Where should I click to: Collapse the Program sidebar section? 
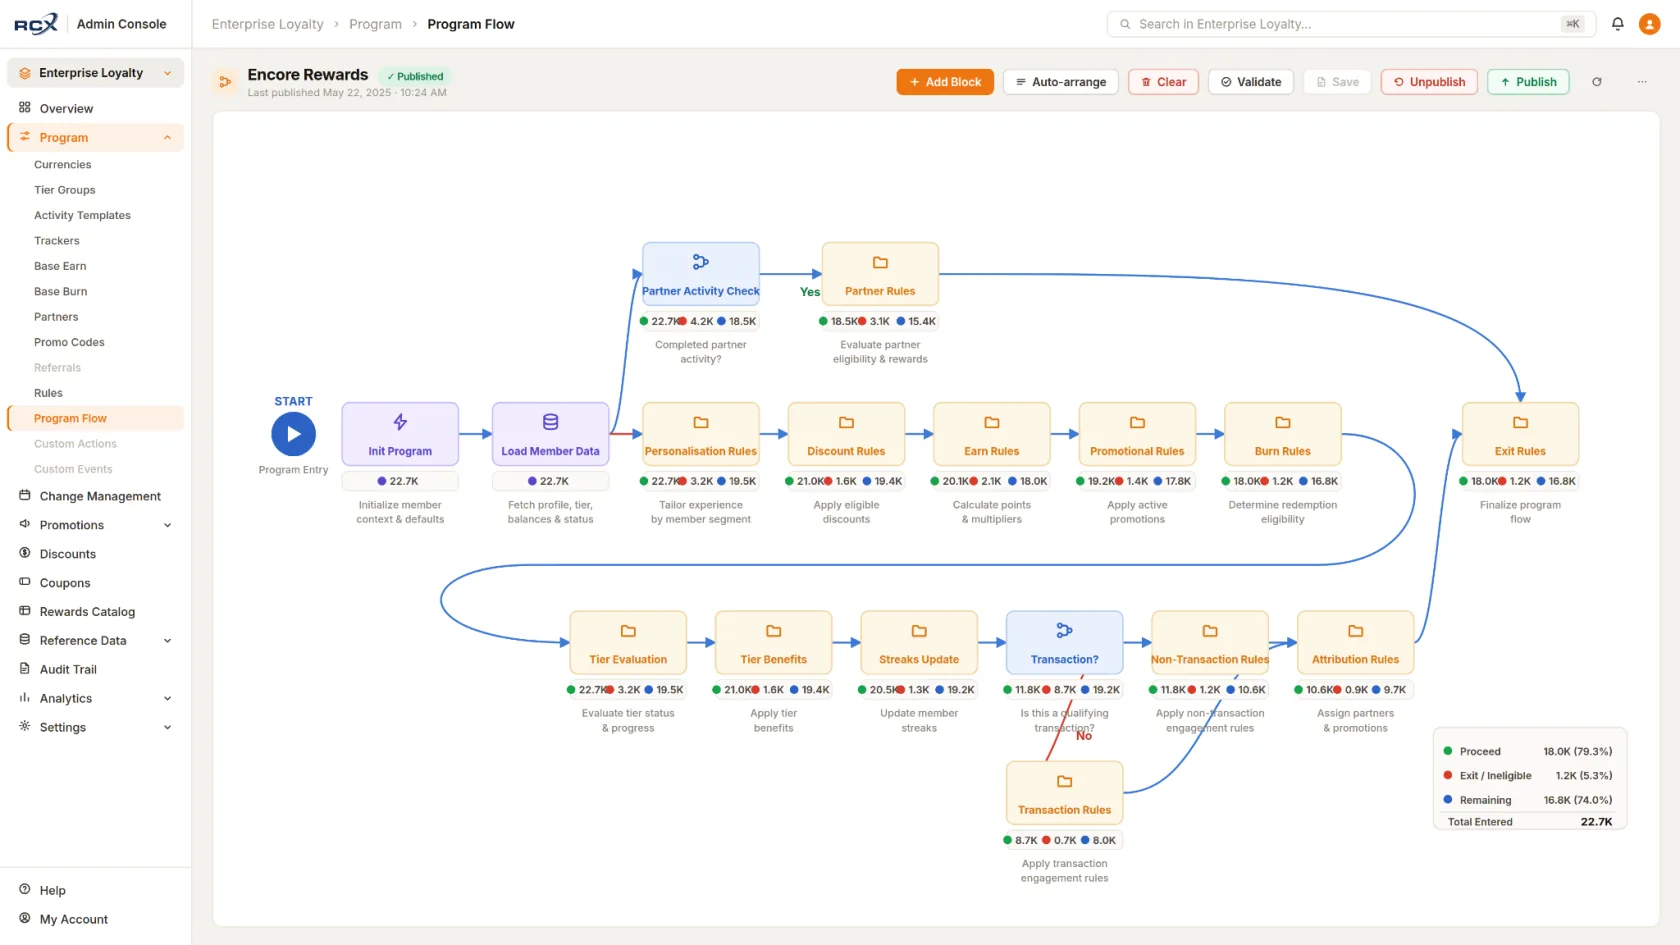(x=167, y=138)
